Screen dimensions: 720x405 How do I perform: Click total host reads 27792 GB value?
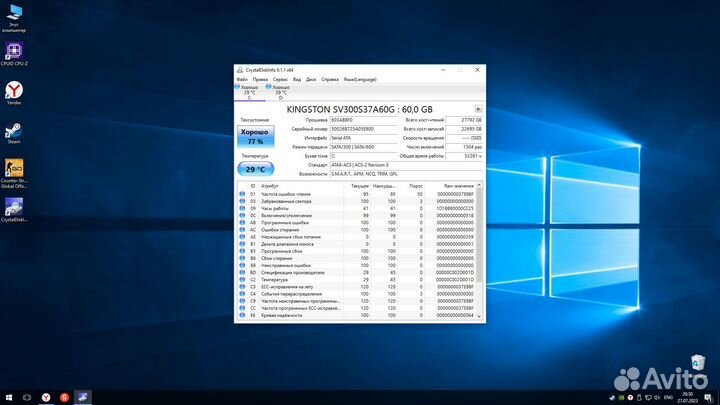[x=464, y=120]
